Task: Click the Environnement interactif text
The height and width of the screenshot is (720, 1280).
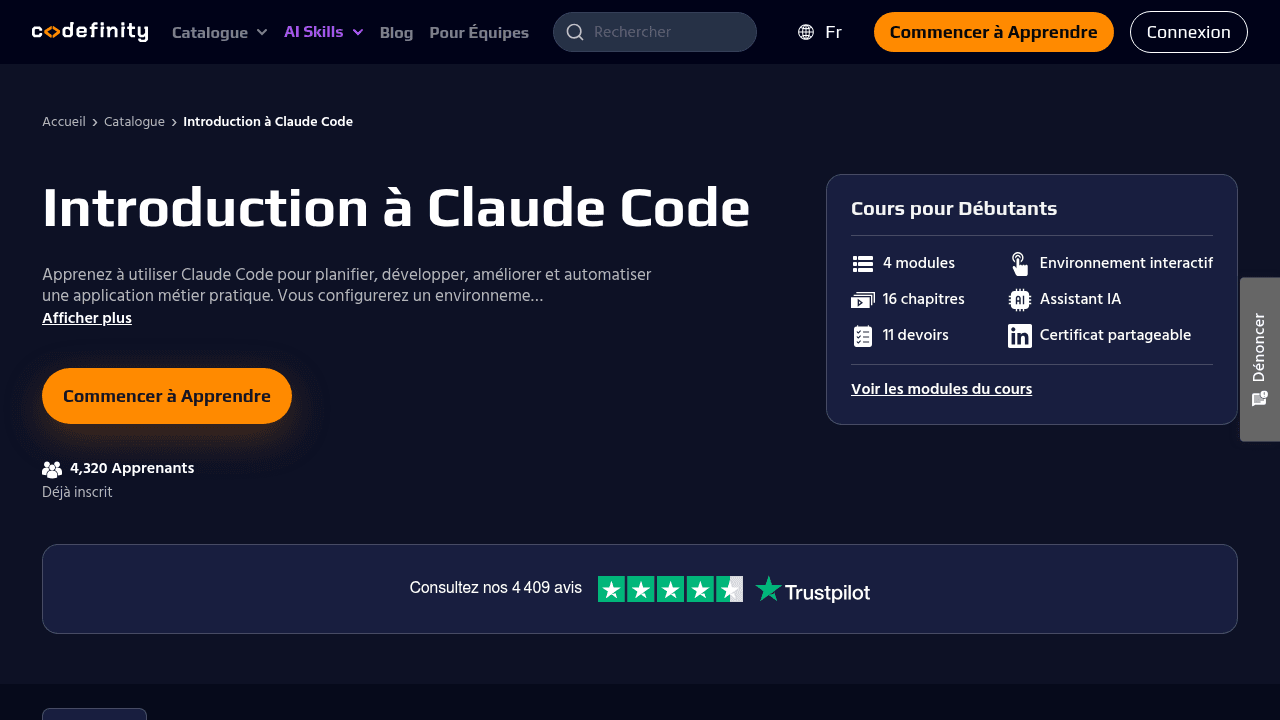Action: coord(1126,263)
